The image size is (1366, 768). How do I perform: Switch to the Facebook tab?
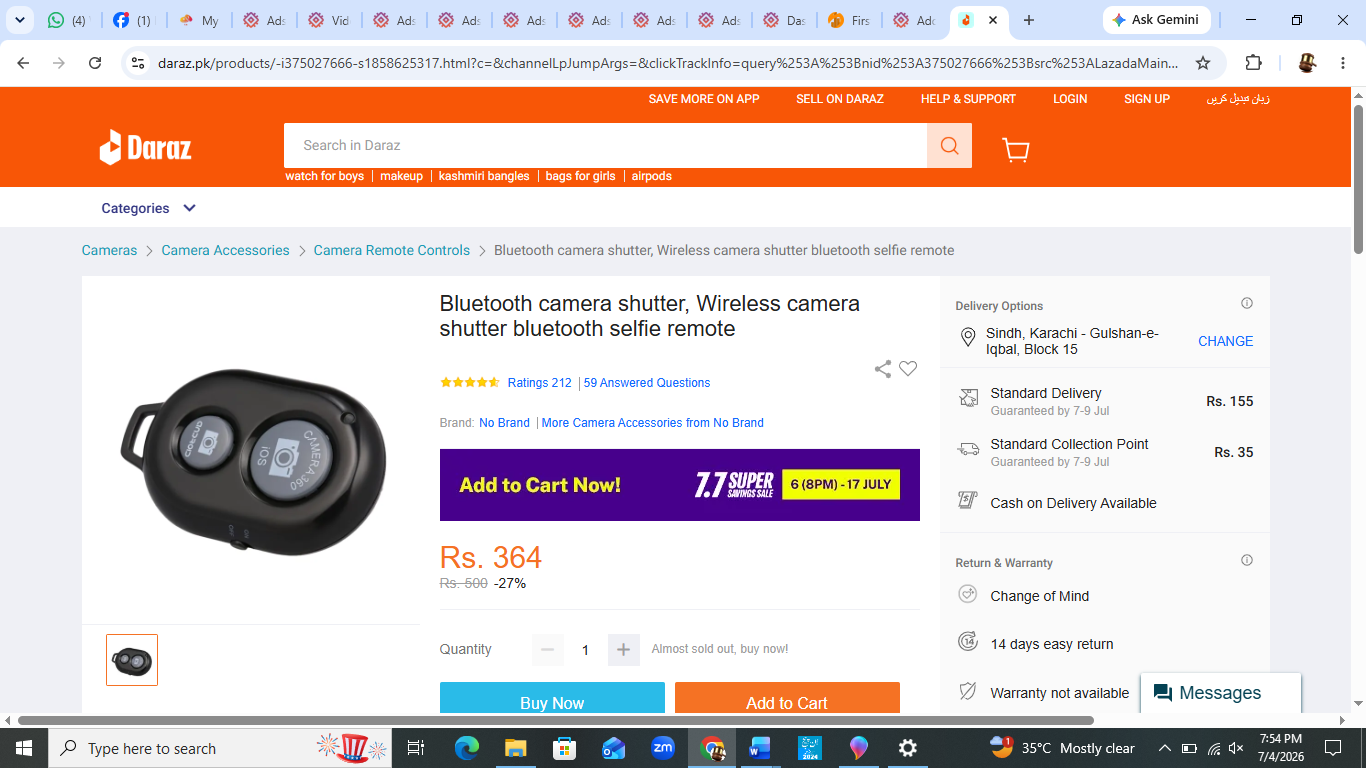click(x=133, y=20)
